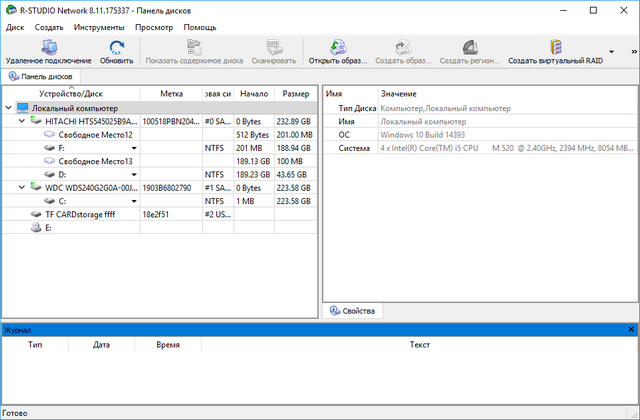The image size is (640, 420).
Task: Click the Открыть образ toolbar icon
Action: tap(336, 47)
